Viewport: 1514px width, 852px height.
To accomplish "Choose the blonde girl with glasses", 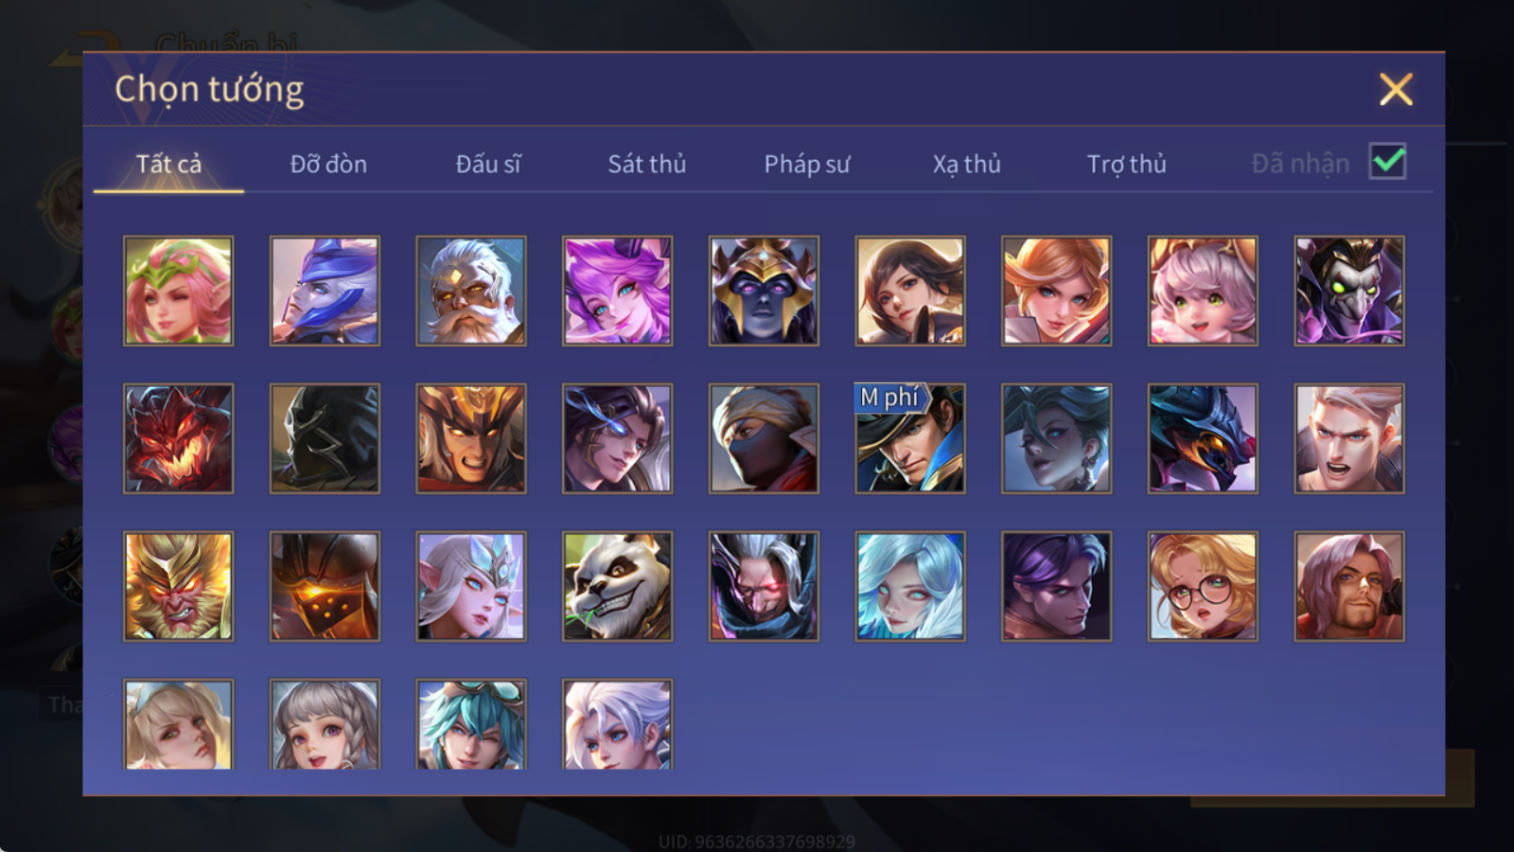I will (1202, 586).
